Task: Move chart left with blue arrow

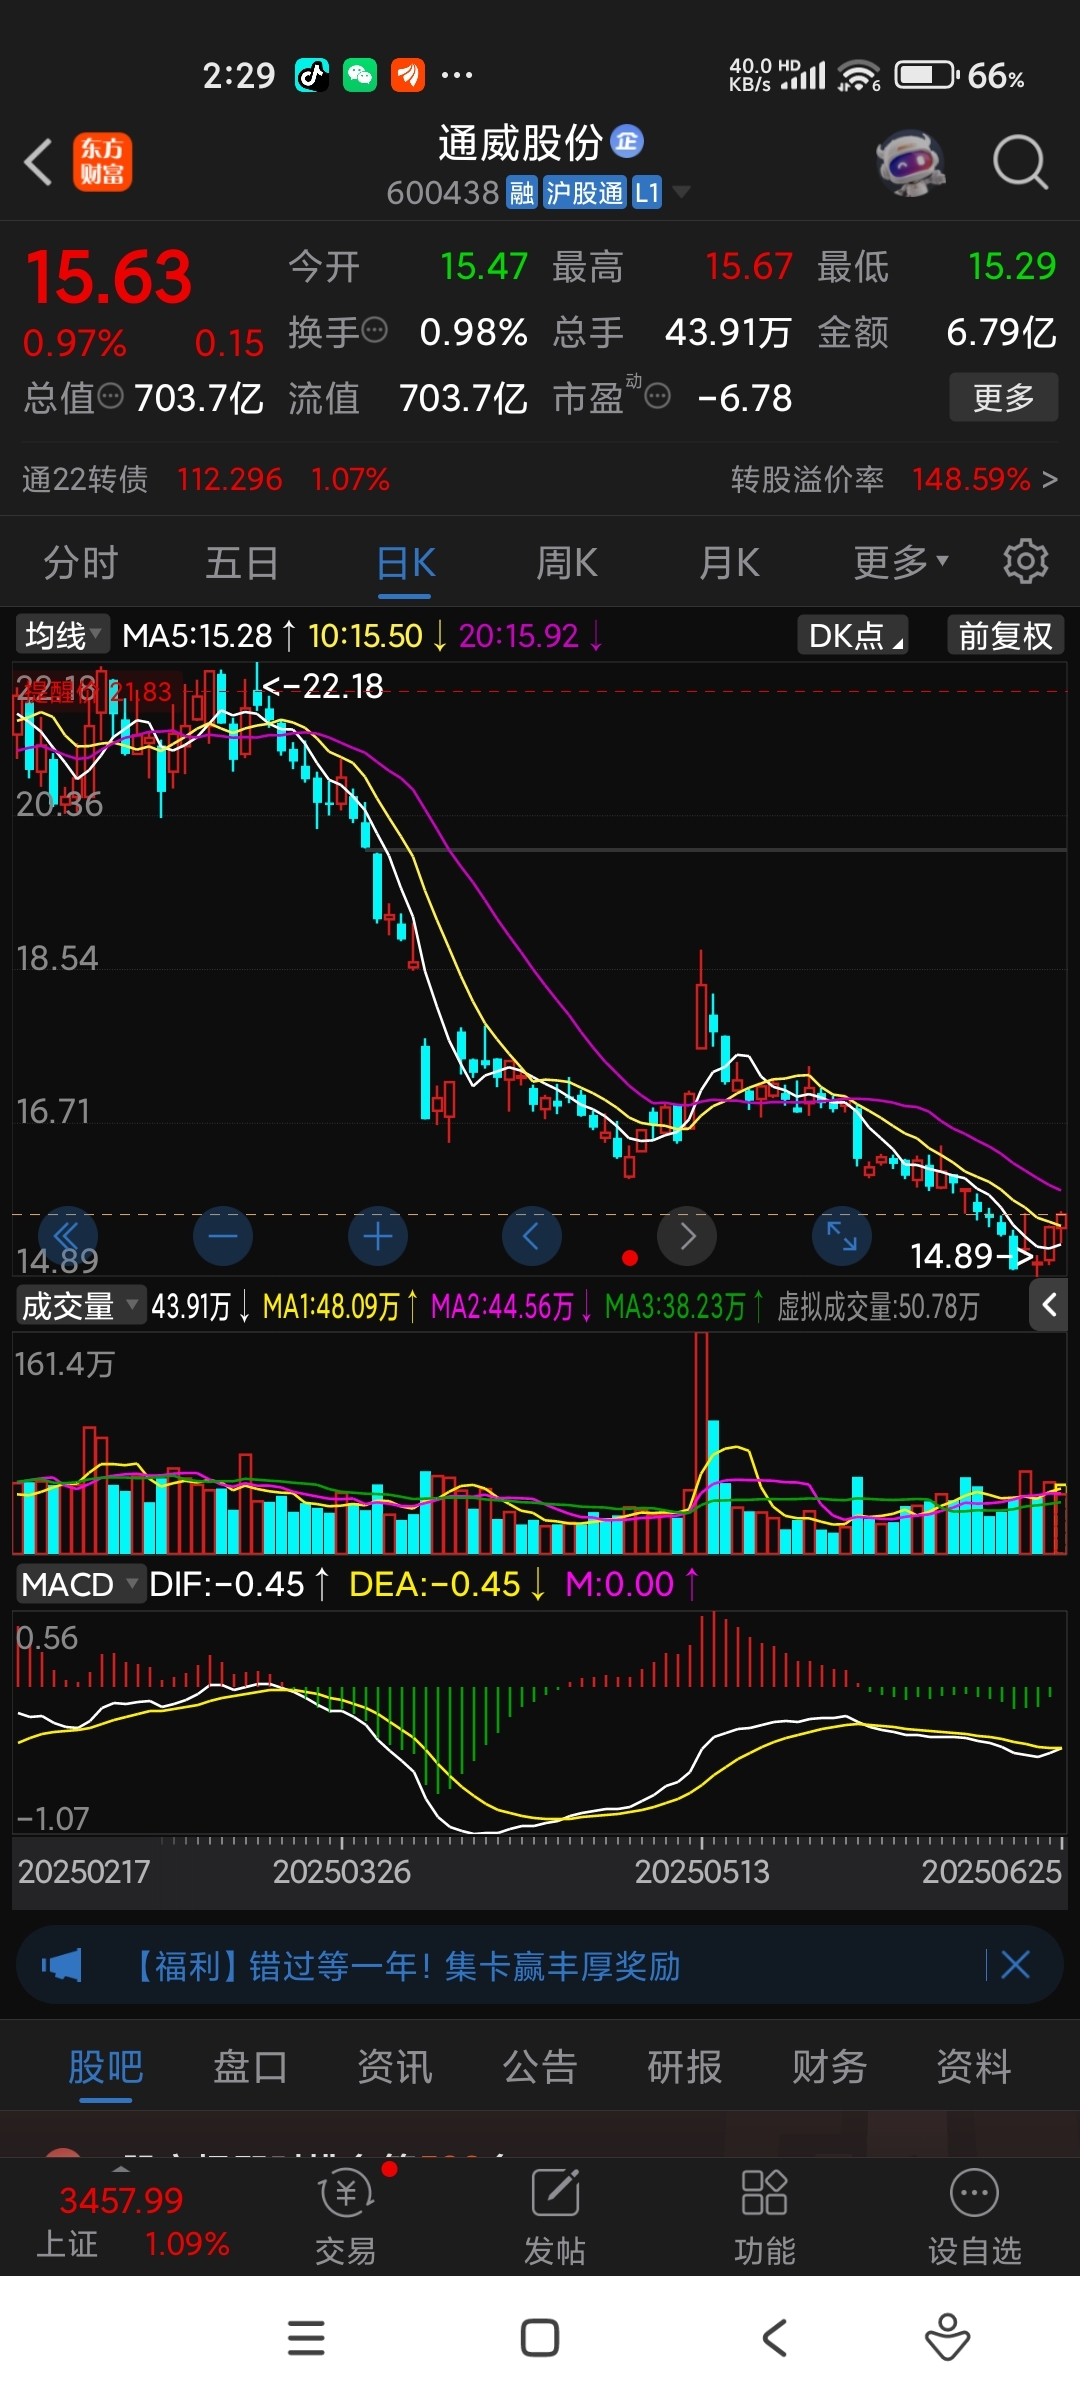Action: (x=532, y=1237)
